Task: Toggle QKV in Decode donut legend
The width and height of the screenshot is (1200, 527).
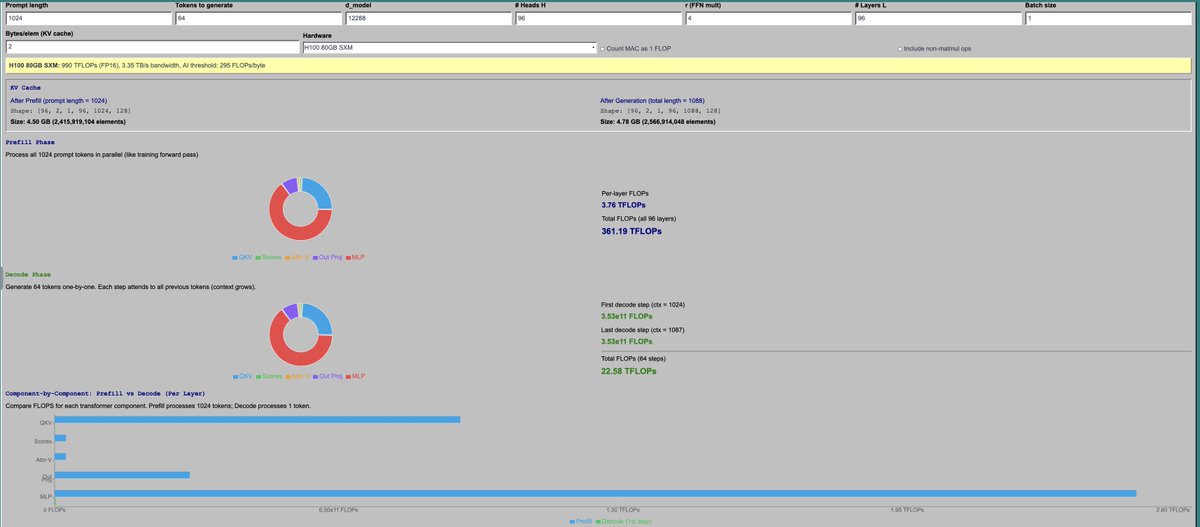Action: [x=242, y=376]
